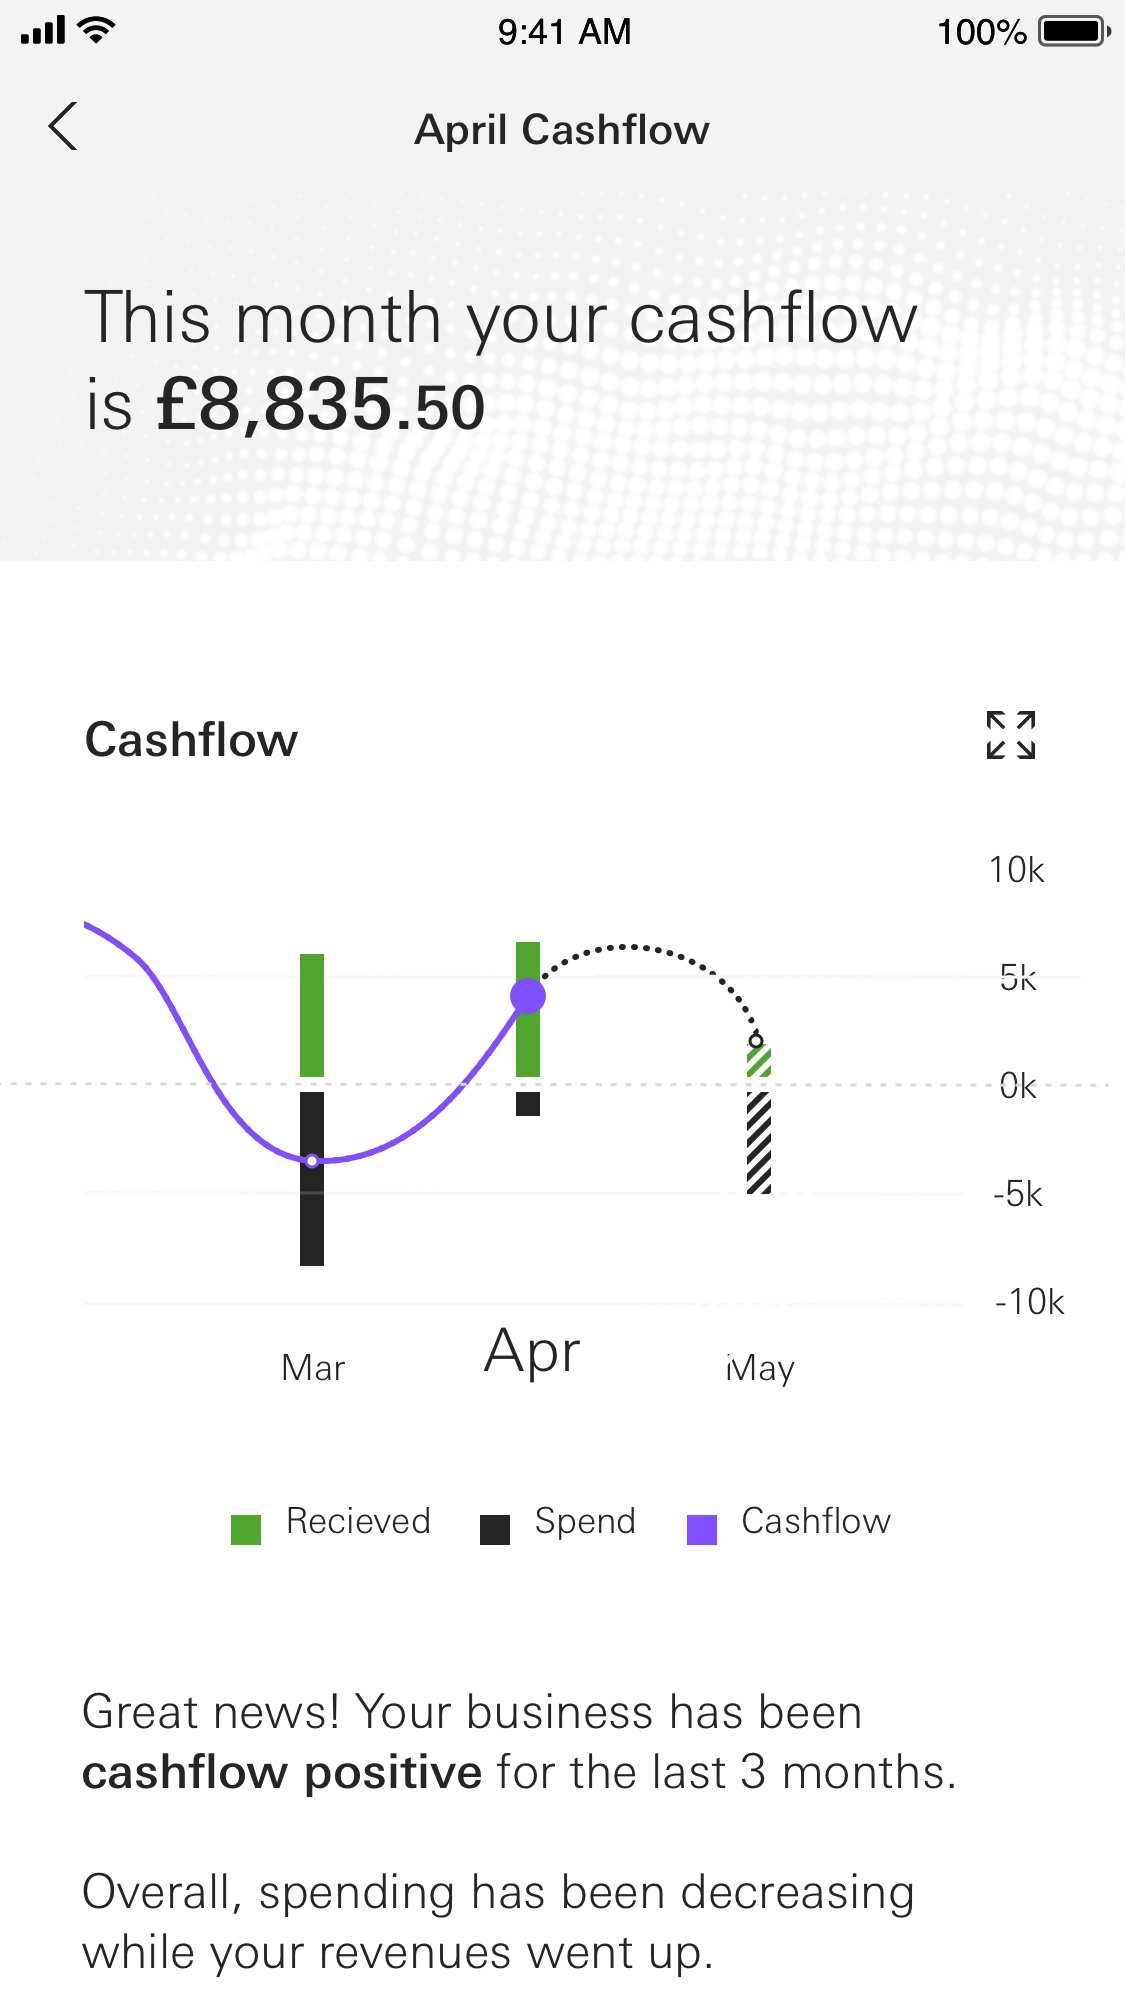Tap March's green received bar
The height and width of the screenshot is (2001, 1125).
click(312, 1015)
